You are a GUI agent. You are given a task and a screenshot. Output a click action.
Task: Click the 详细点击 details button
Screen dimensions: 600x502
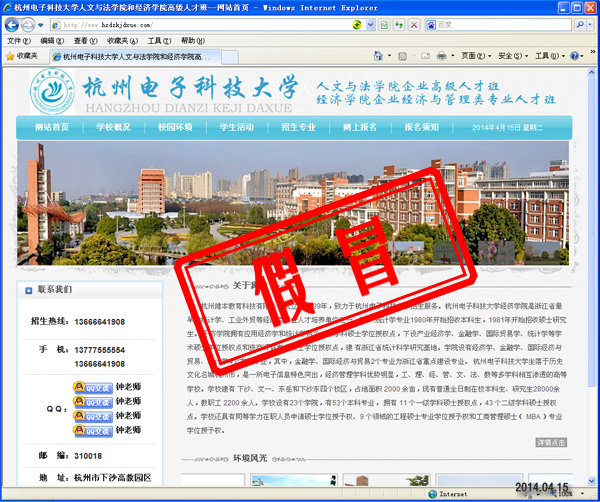point(551,442)
